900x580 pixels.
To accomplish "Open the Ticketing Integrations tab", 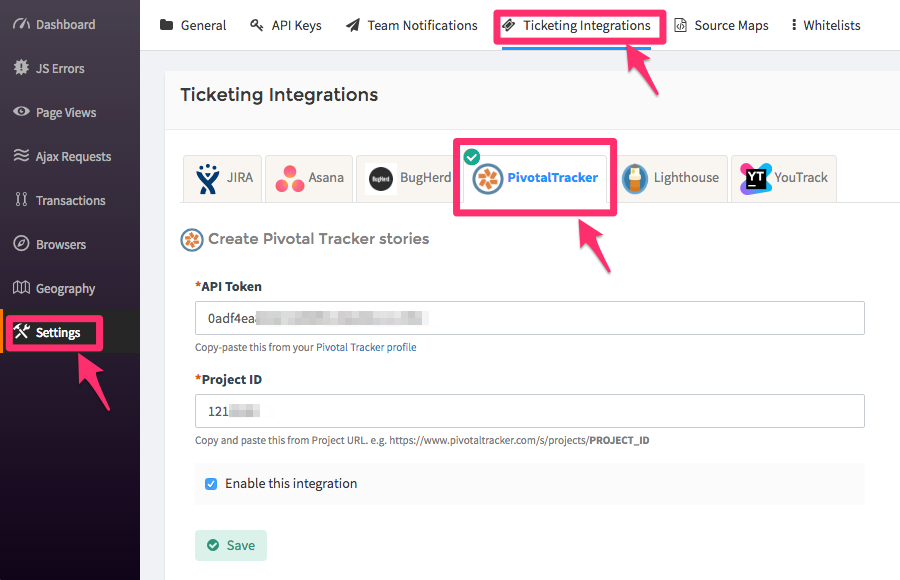I will point(576,25).
